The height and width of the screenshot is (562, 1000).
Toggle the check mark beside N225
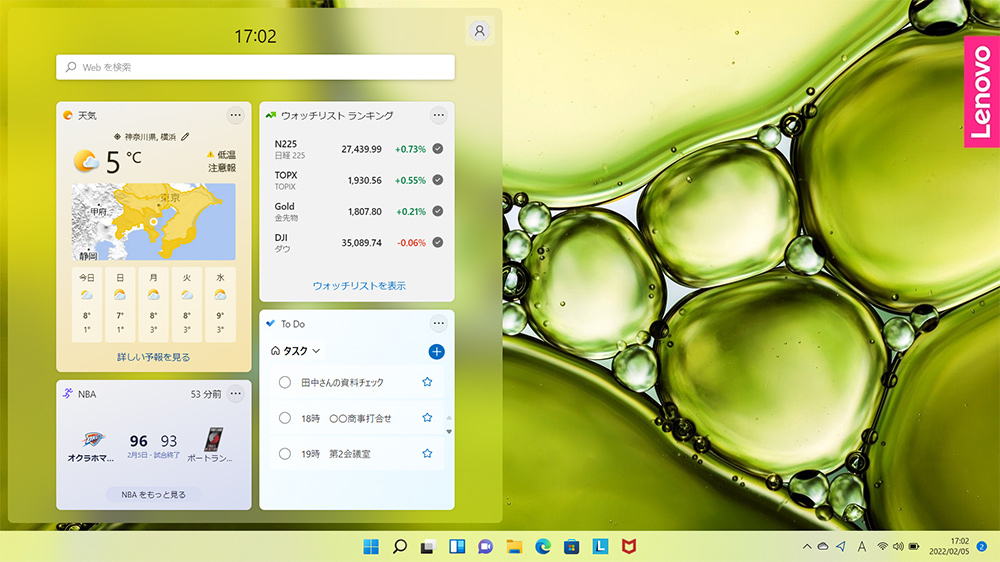point(438,149)
